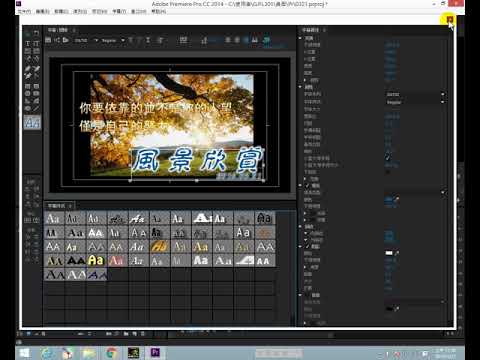Expand the shadow Angle row

(x=305, y=267)
